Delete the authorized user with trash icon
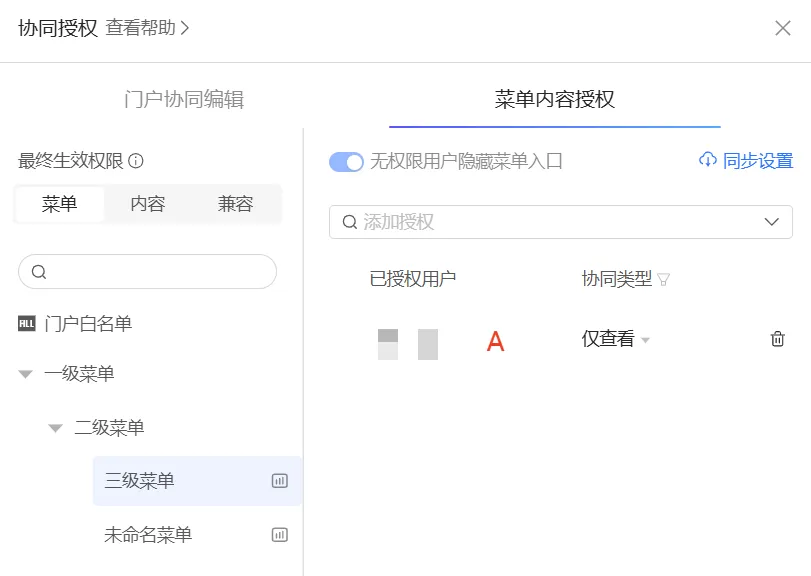 (777, 339)
